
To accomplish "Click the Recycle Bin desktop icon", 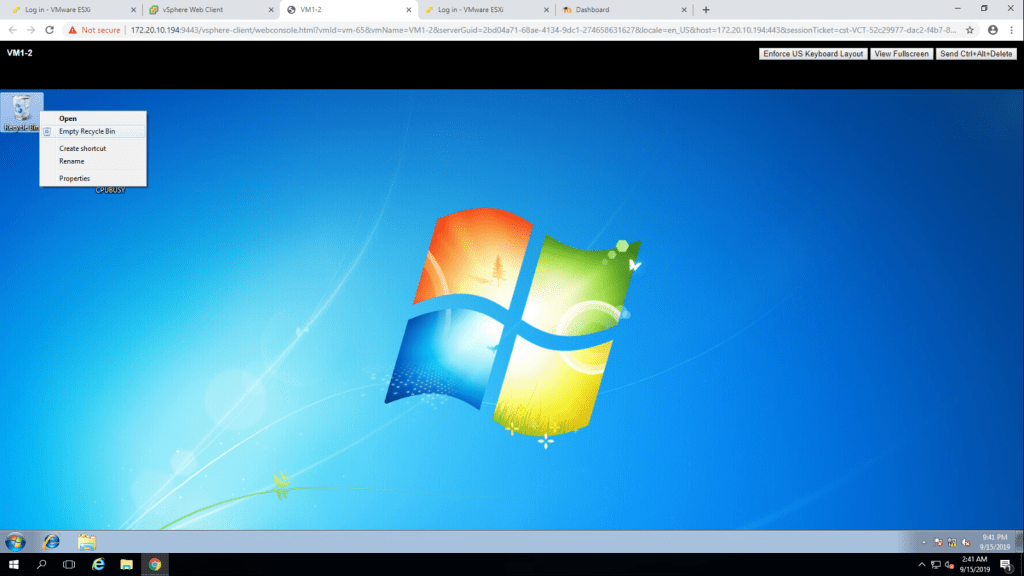I will point(22,112).
